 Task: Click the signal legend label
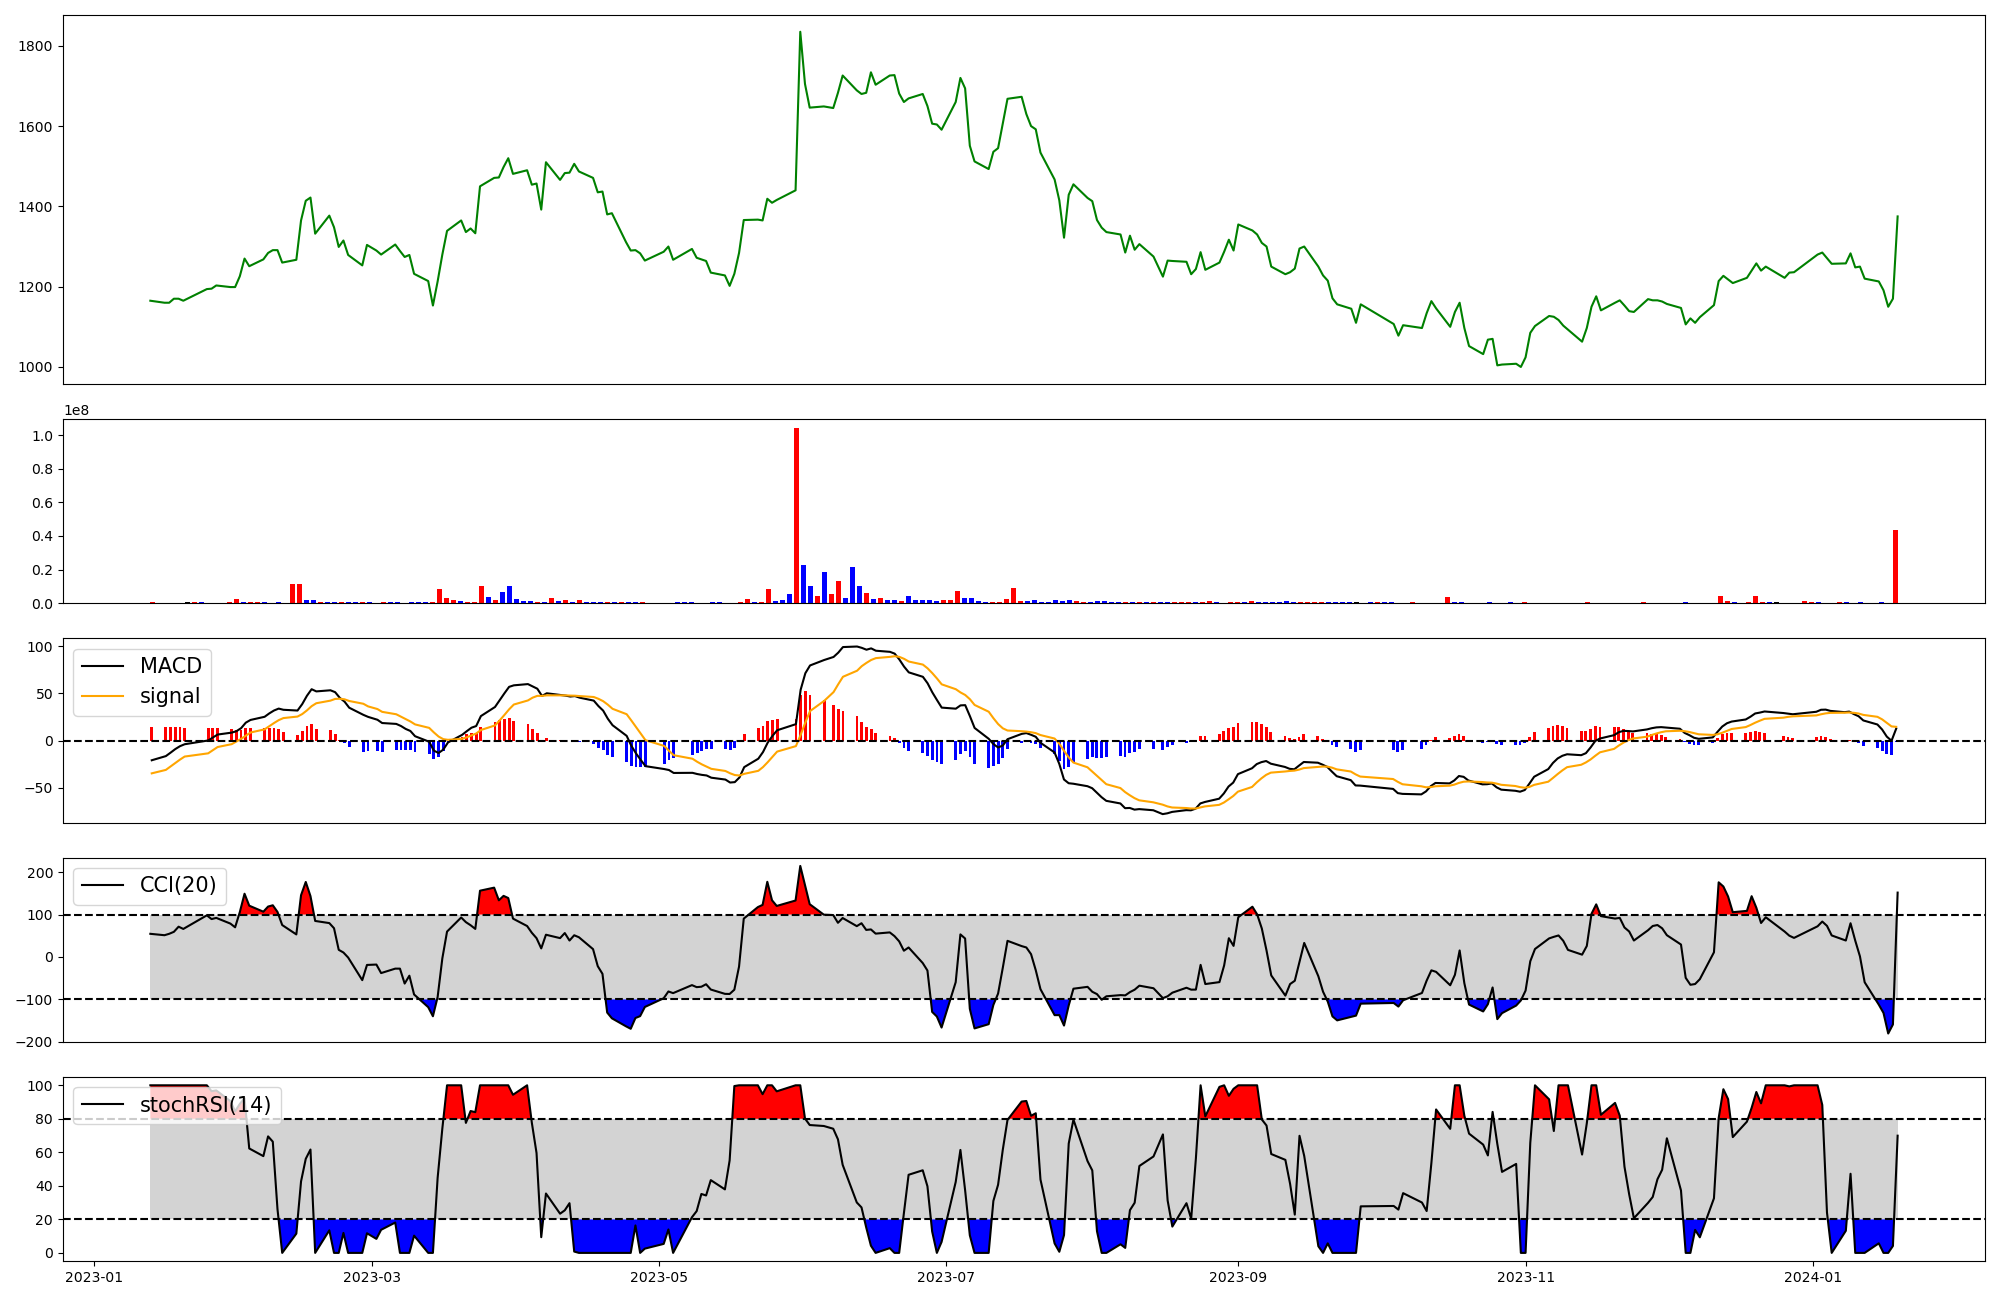(170, 696)
